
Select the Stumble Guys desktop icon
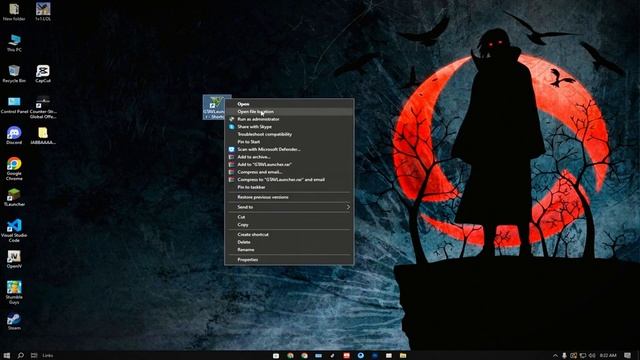pyautogui.click(x=14, y=292)
